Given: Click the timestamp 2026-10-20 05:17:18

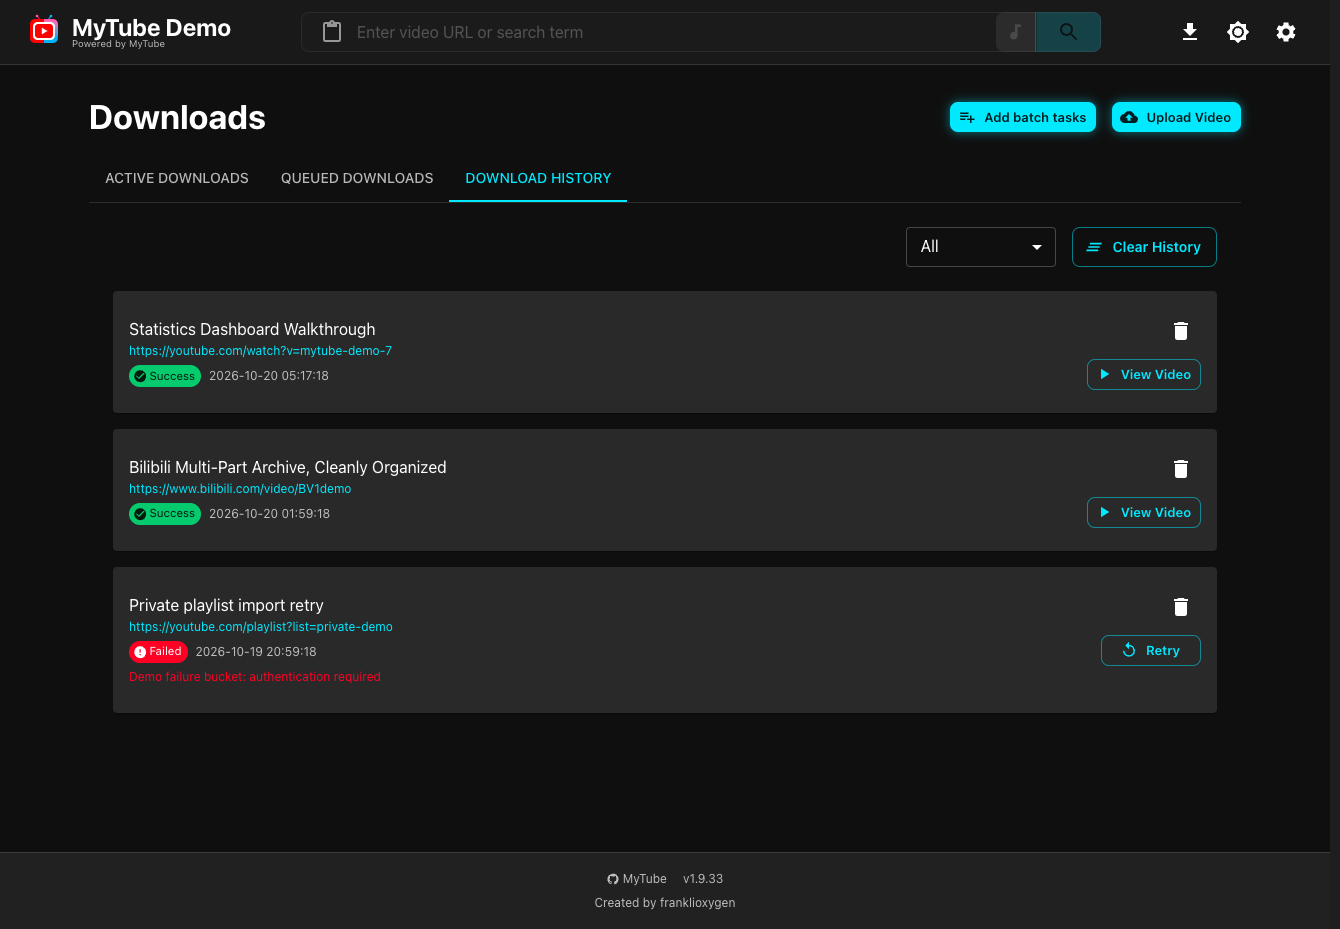Looking at the screenshot, I should click(x=269, y=376).
